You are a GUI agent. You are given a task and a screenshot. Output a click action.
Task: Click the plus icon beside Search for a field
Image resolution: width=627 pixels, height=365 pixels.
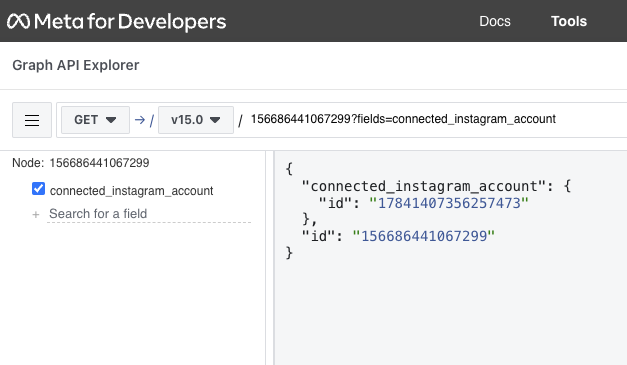[36, 215]
